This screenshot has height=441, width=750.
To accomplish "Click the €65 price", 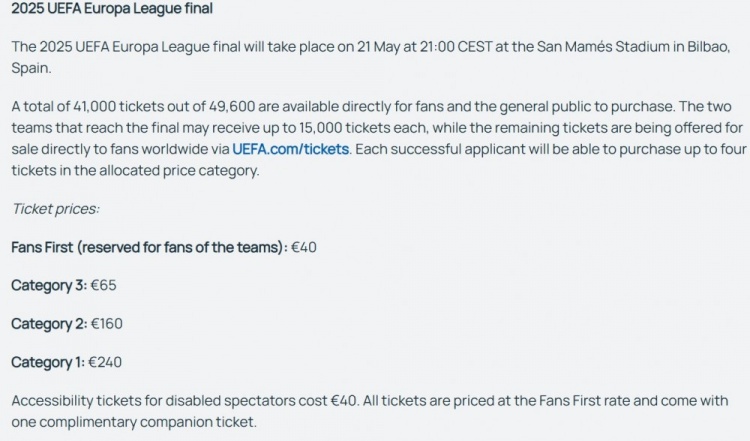I will pyautogui.click(x=104, y=285).
